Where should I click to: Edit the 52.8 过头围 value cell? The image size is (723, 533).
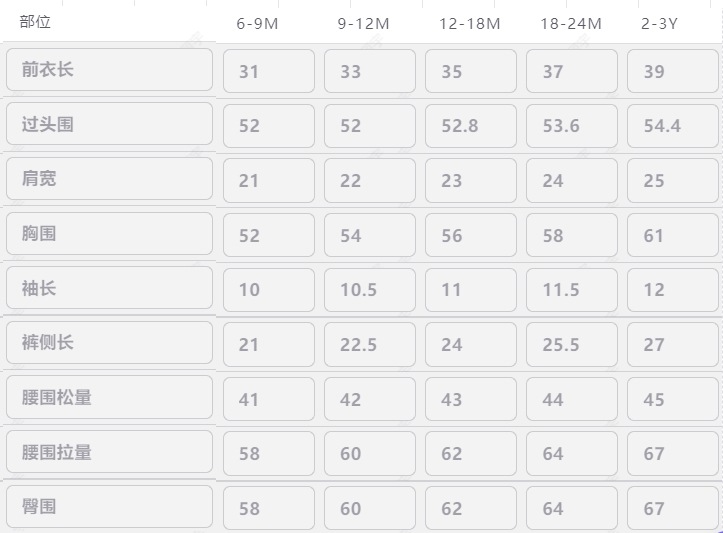coord(471,126)
